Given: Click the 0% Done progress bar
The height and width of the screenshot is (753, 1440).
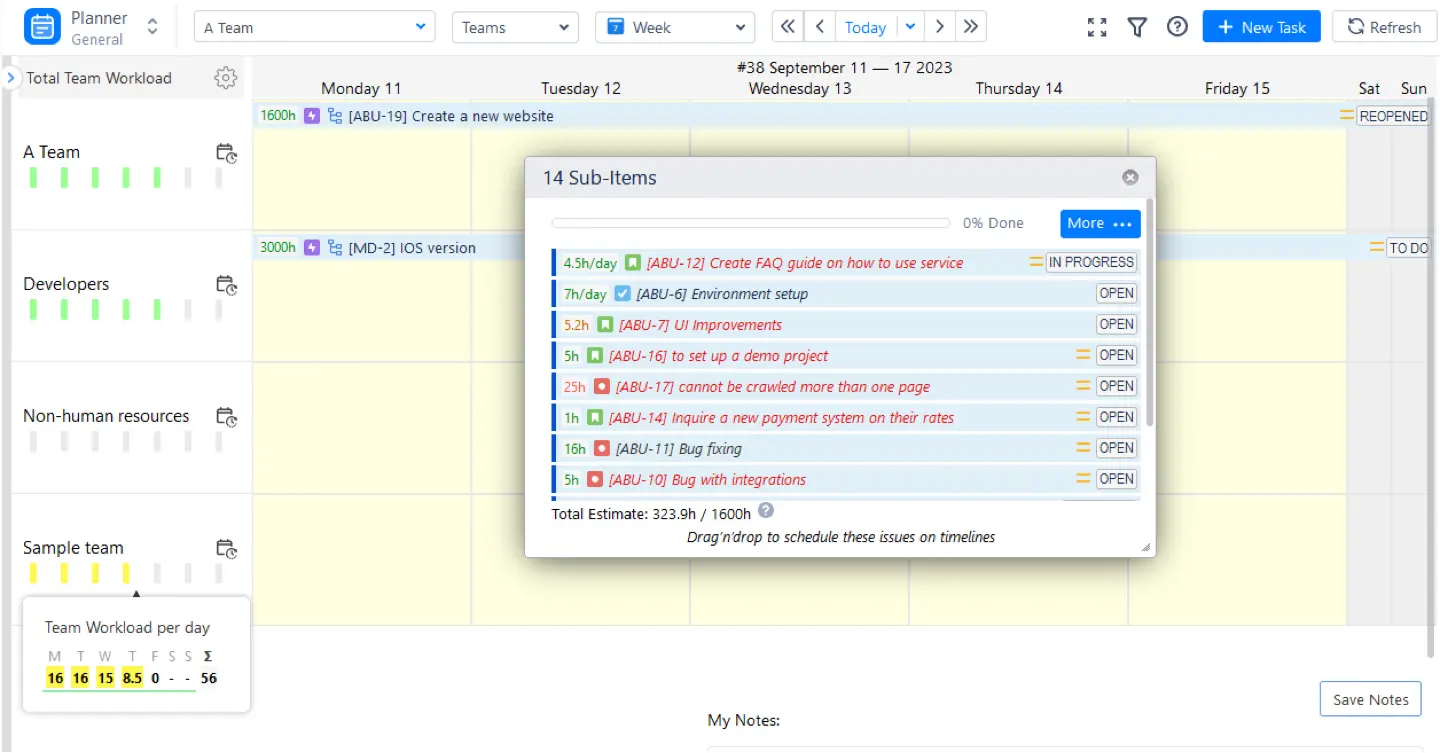Looking at the screenshot, I should click(750, 224).
